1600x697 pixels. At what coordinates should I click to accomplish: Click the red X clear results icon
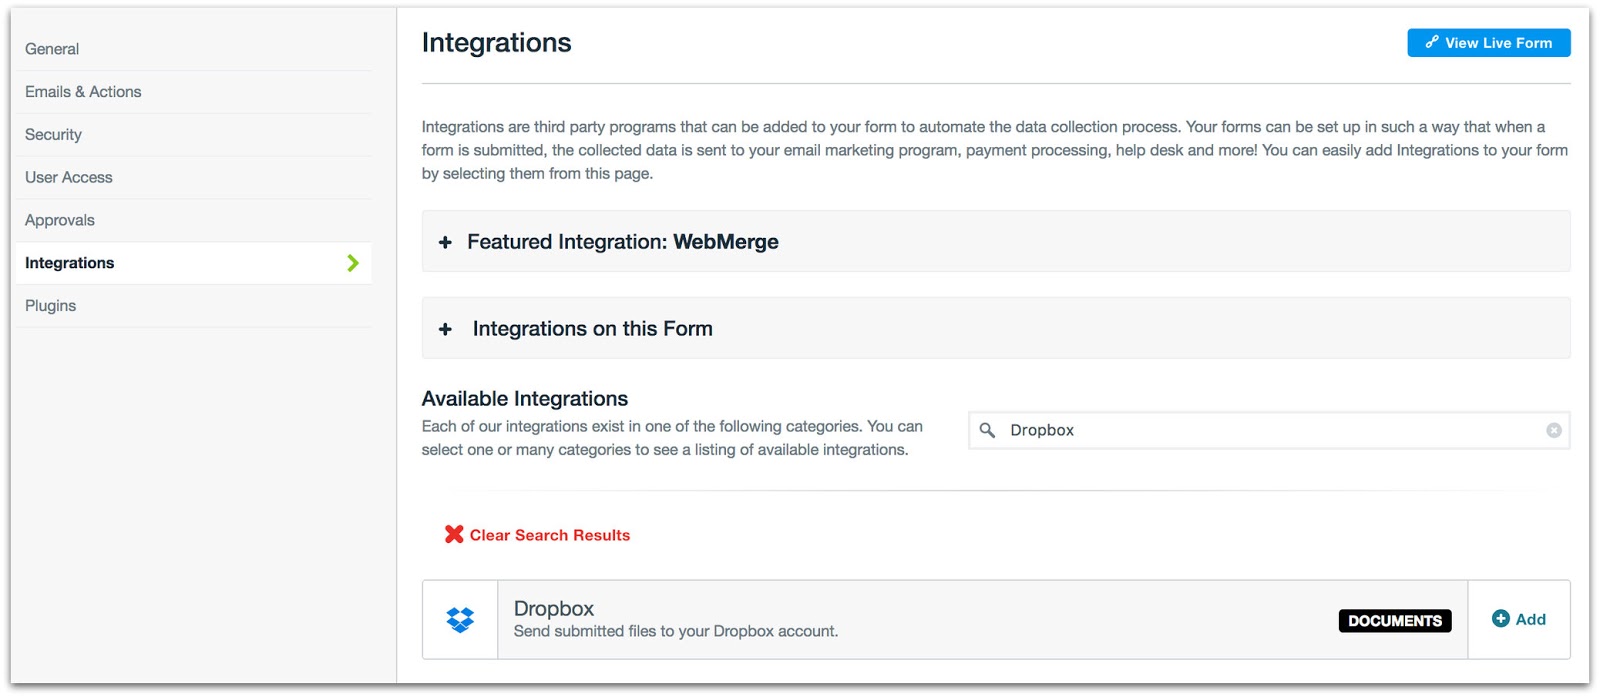tap(454, 535)
